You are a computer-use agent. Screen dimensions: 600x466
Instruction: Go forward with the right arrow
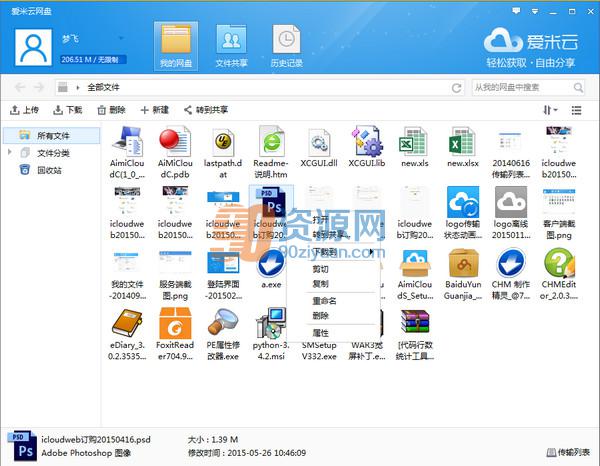click(39, 88)
